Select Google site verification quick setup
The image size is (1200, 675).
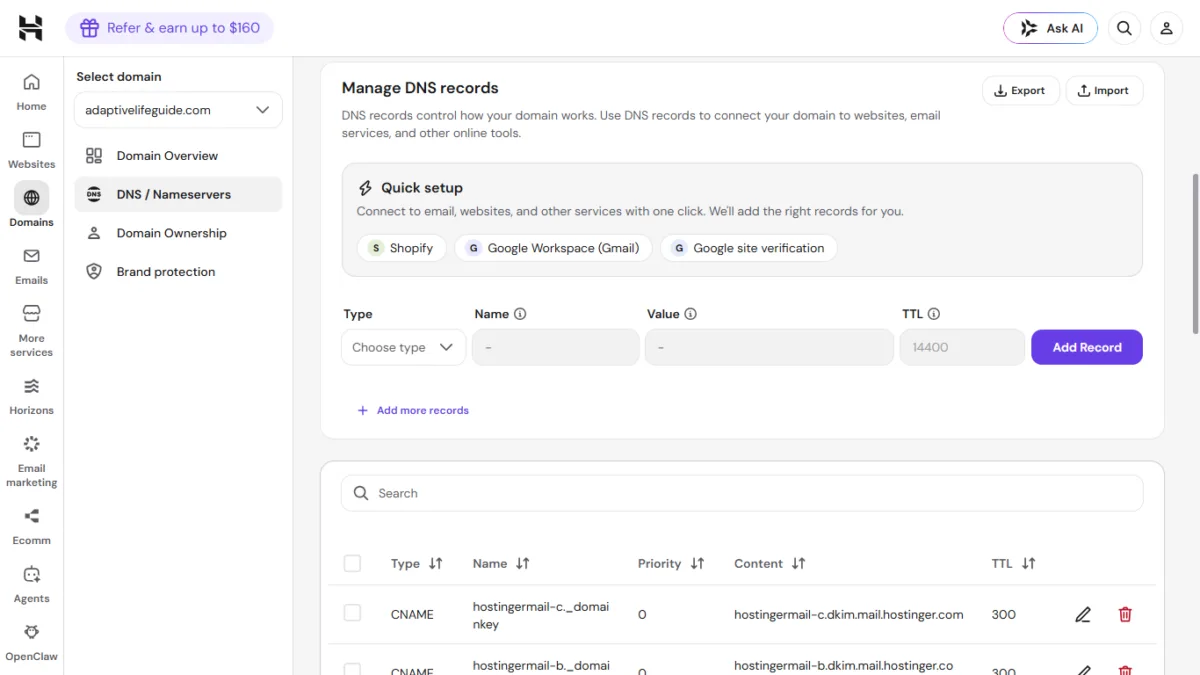(748, 248)
